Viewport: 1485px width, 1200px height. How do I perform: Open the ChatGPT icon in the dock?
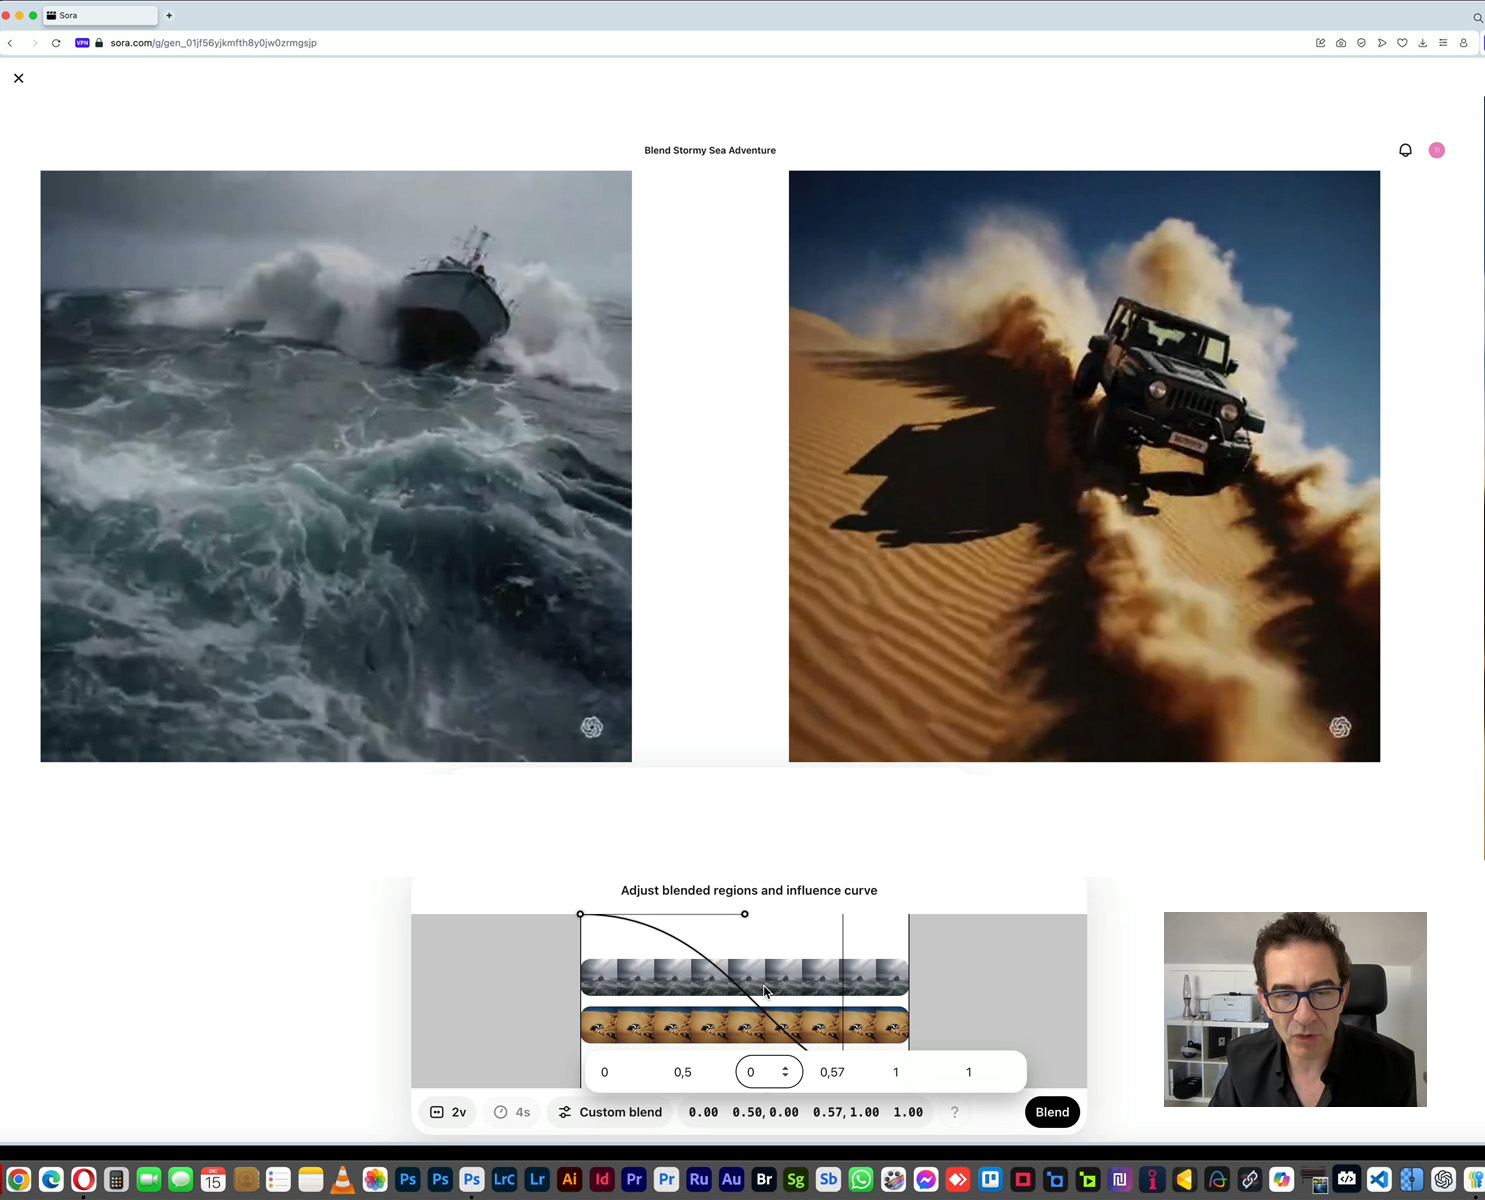pyautogui.click(x=1444, y=1179)
